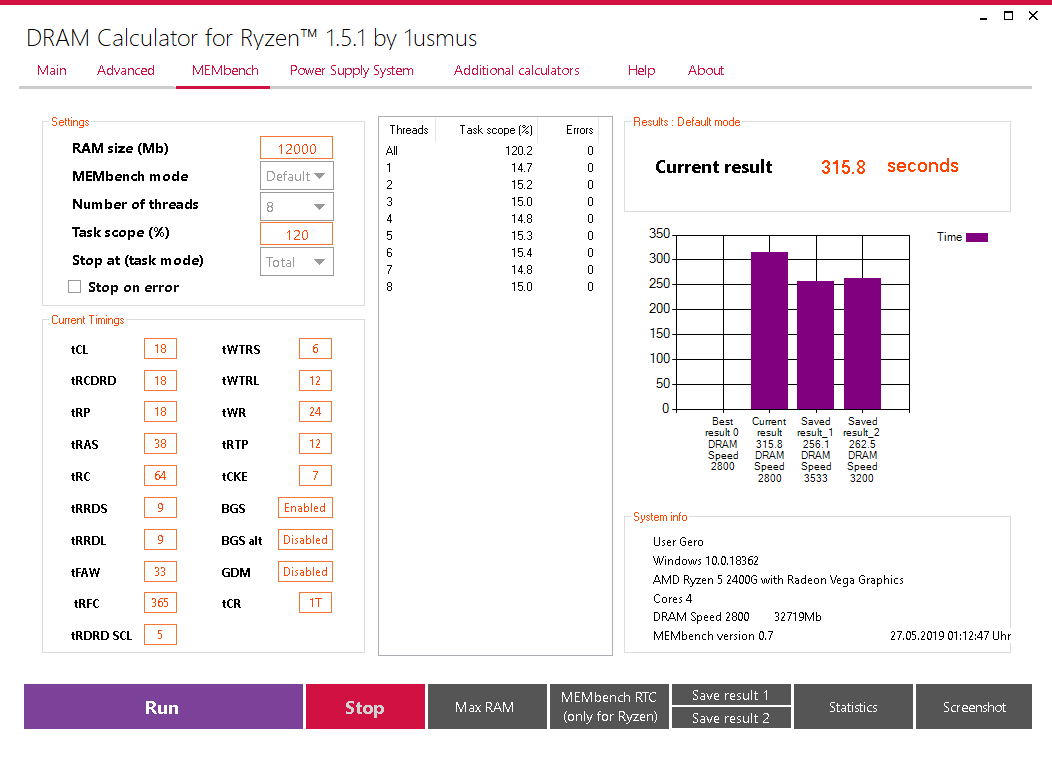Image resolution: width=1052 pixels, height=771 pixels.
Task: Click the tWTRS value 6 field
Action: [315, 349]
